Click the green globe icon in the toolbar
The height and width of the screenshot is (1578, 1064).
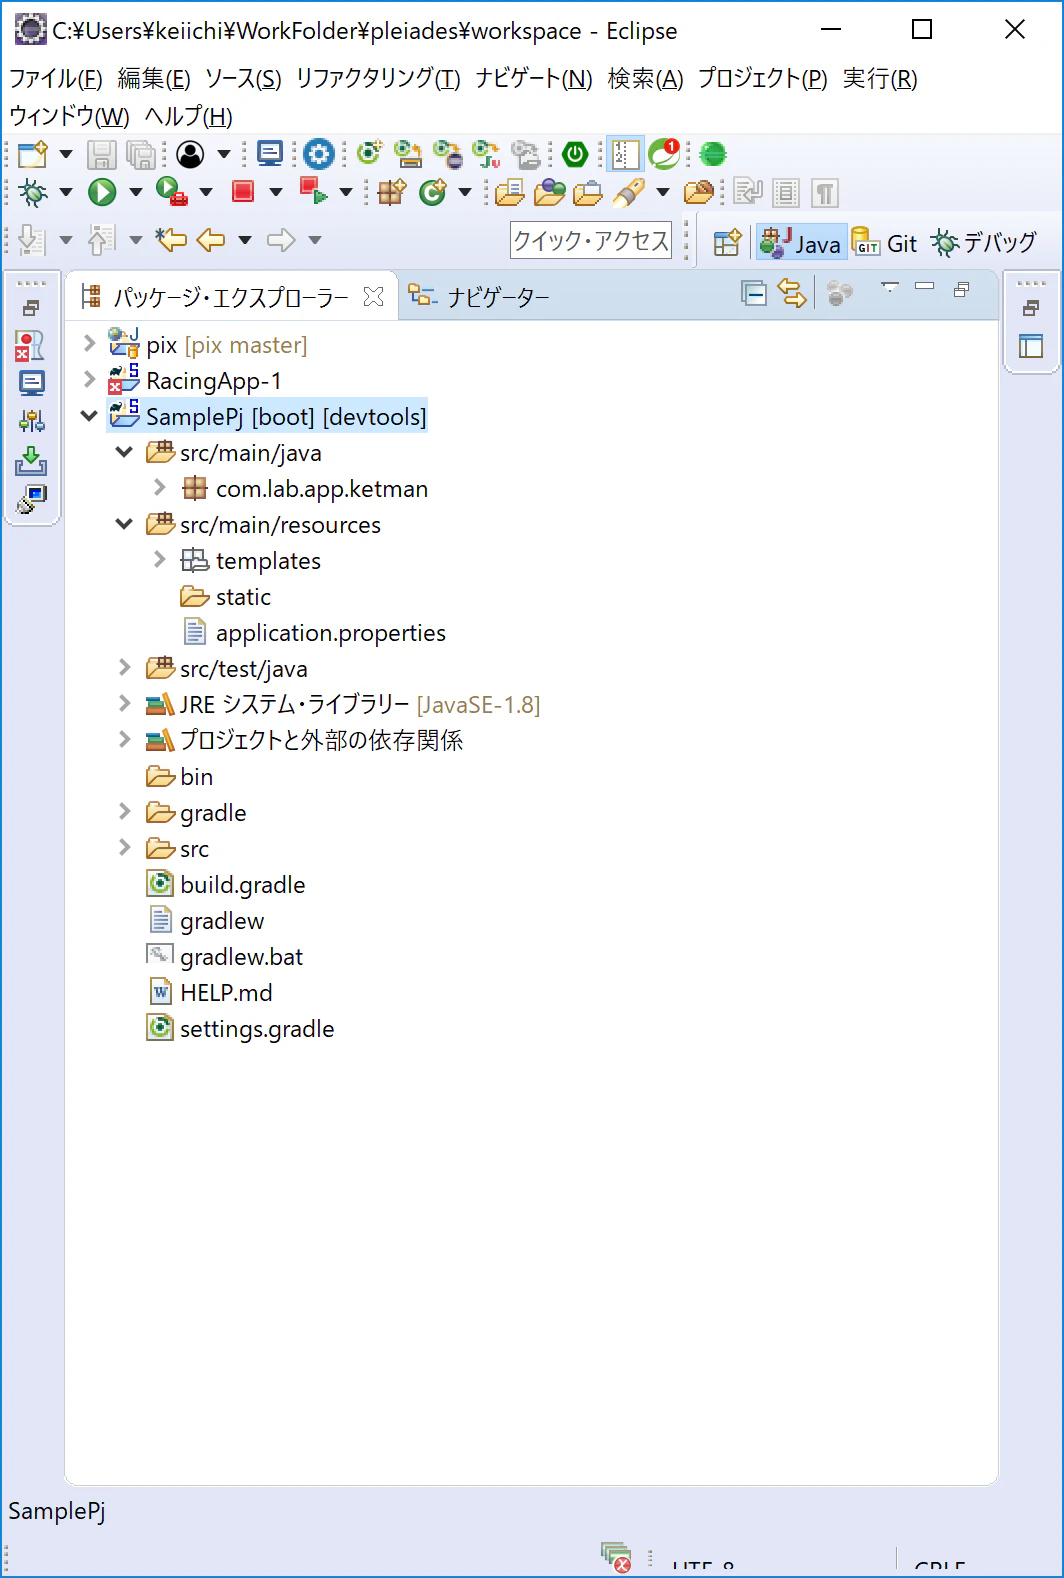[713, 154]
